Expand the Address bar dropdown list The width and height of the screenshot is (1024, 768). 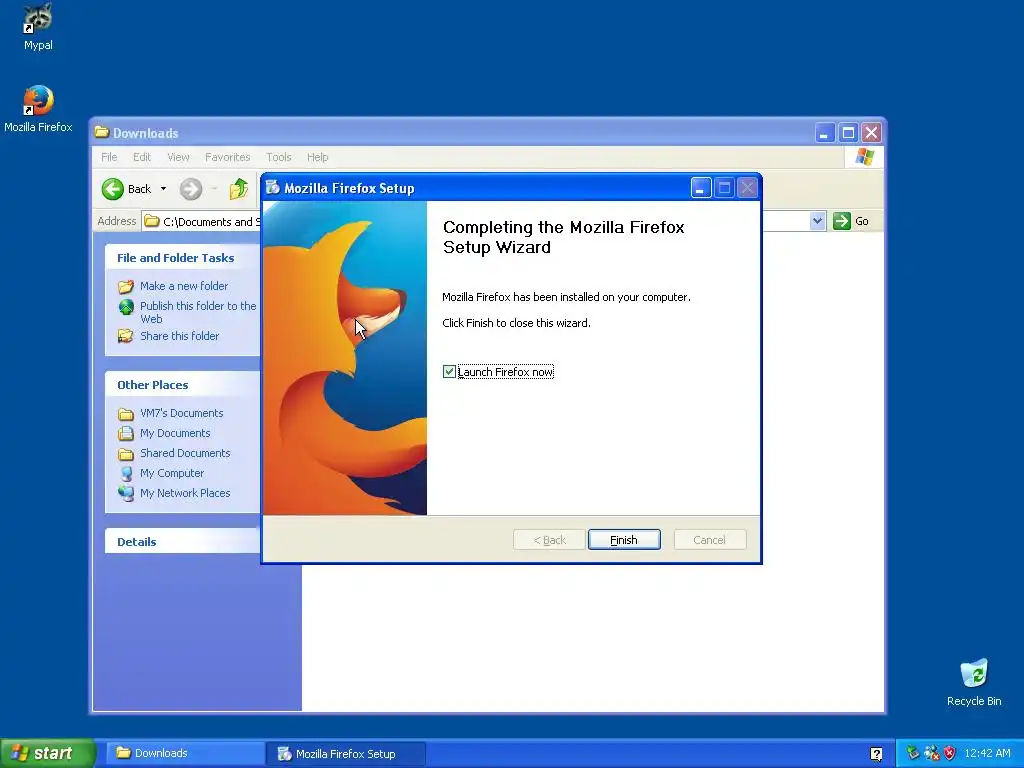click(x=817, y=221)
